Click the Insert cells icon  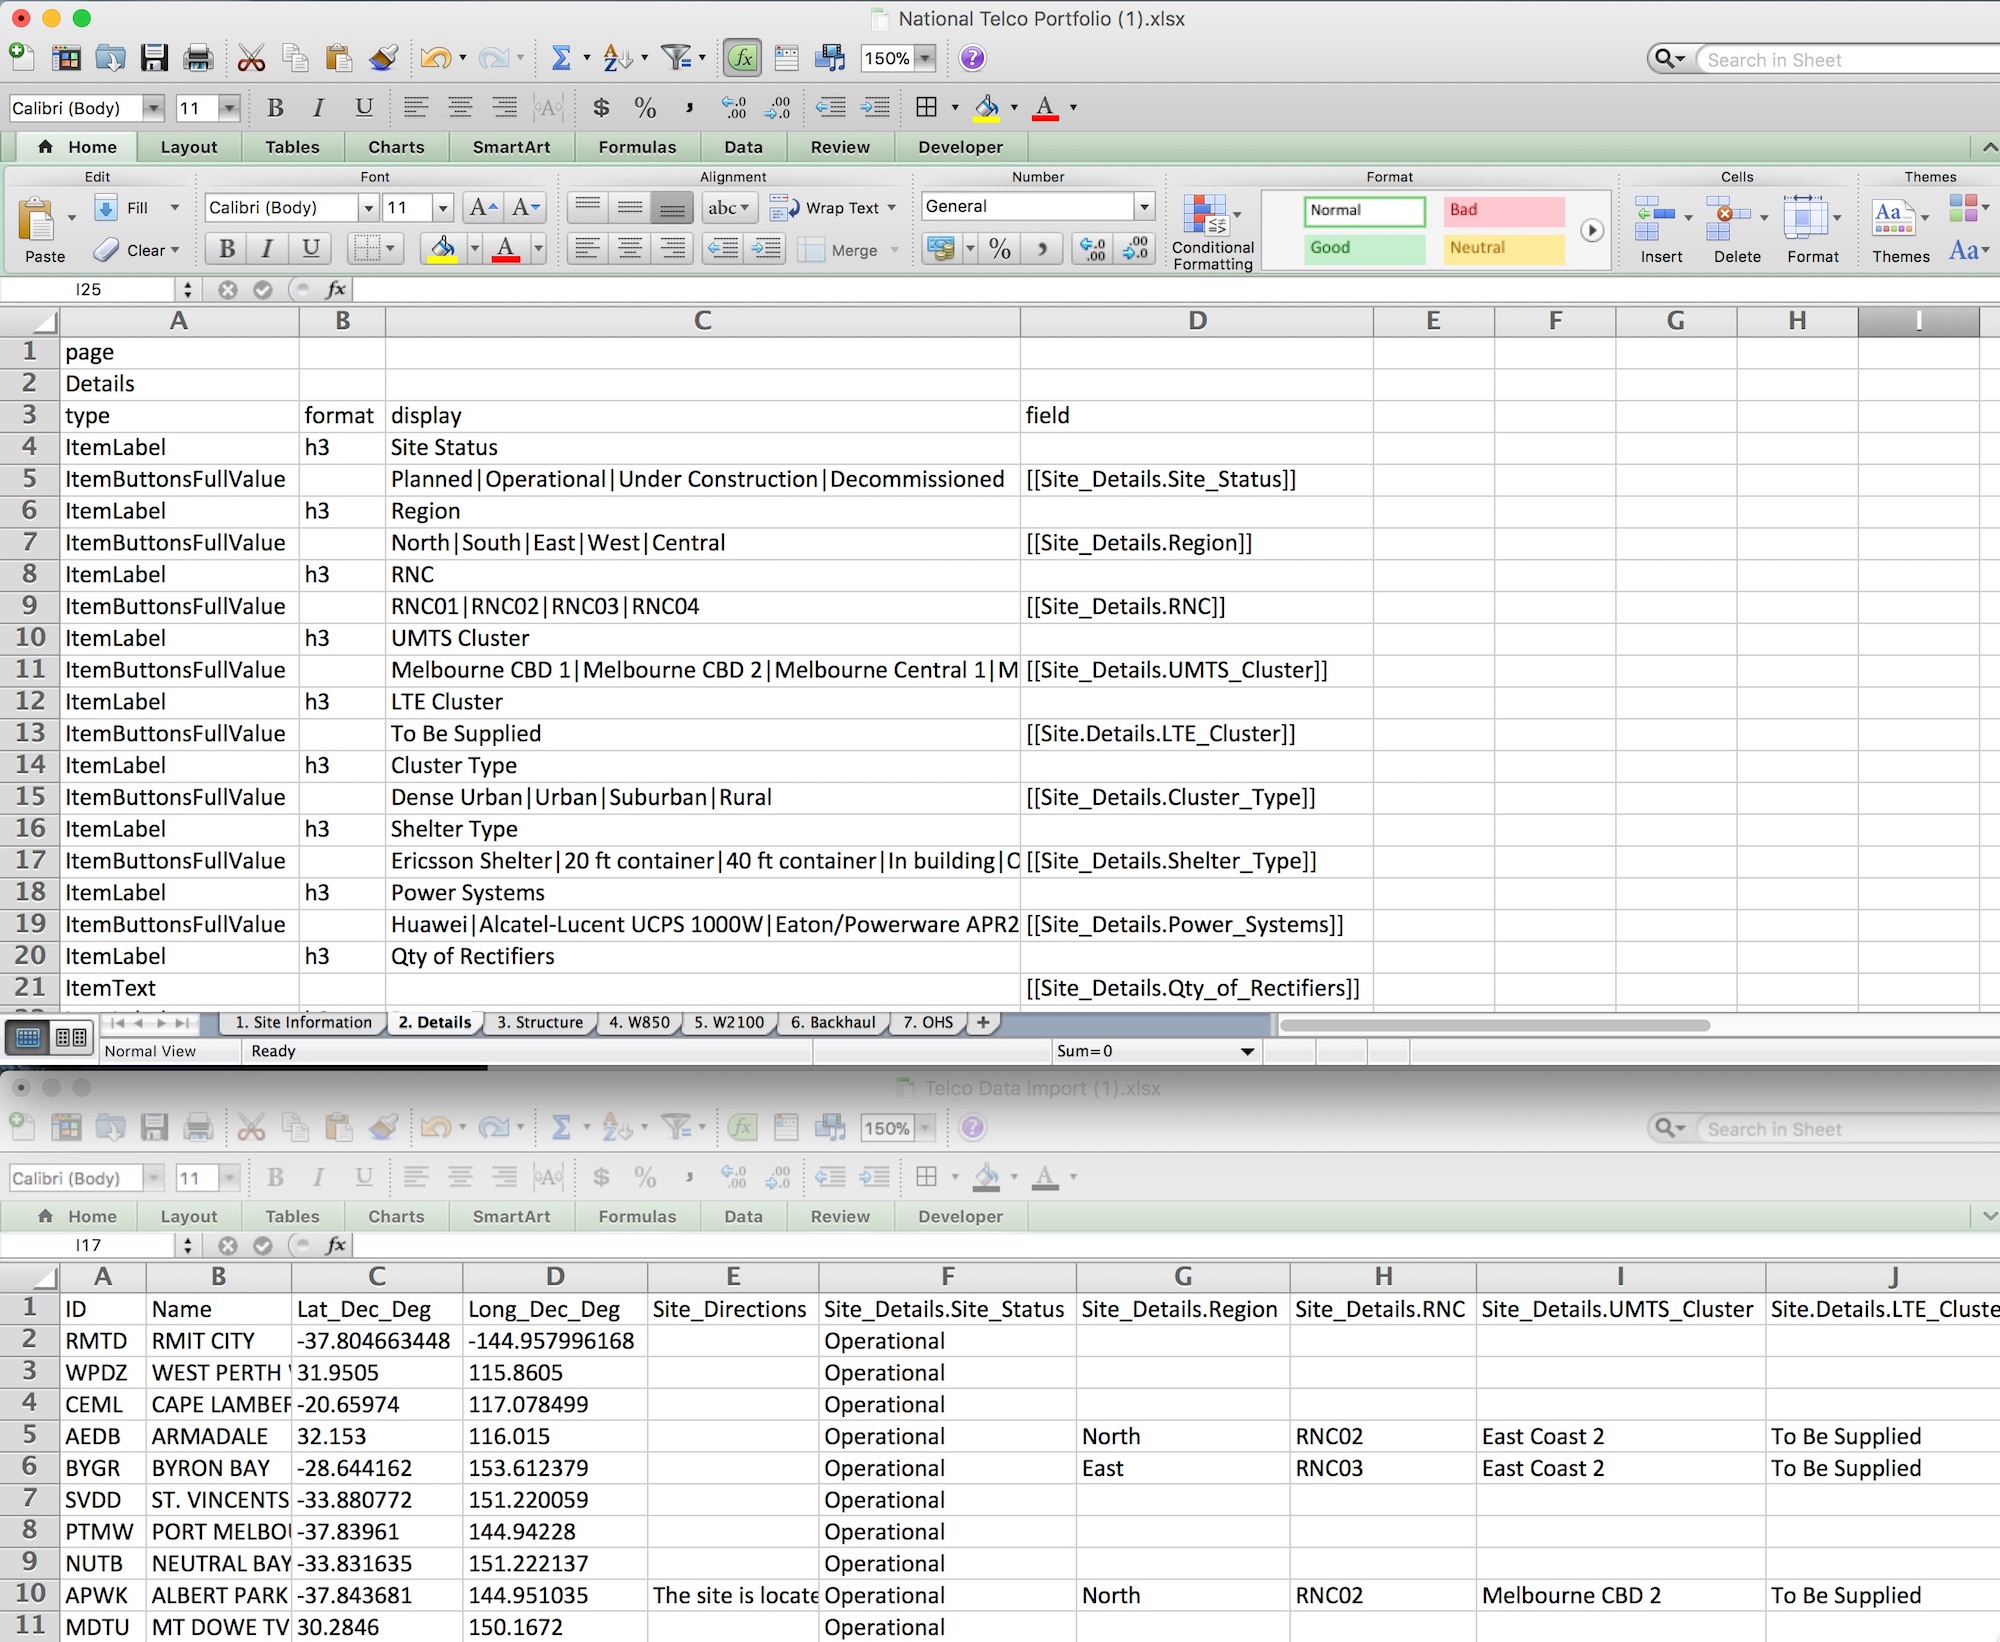(1654, 218)
